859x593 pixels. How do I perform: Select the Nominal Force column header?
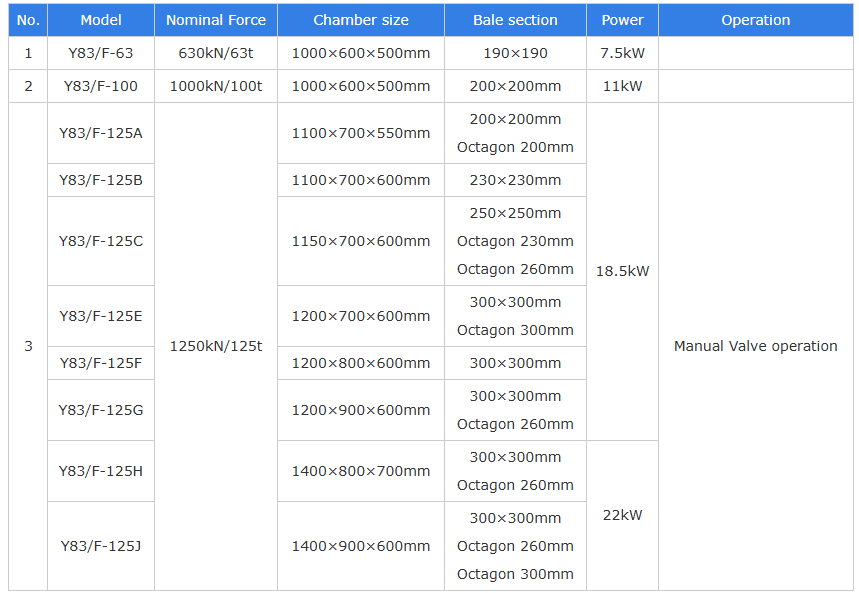point(216,20)
